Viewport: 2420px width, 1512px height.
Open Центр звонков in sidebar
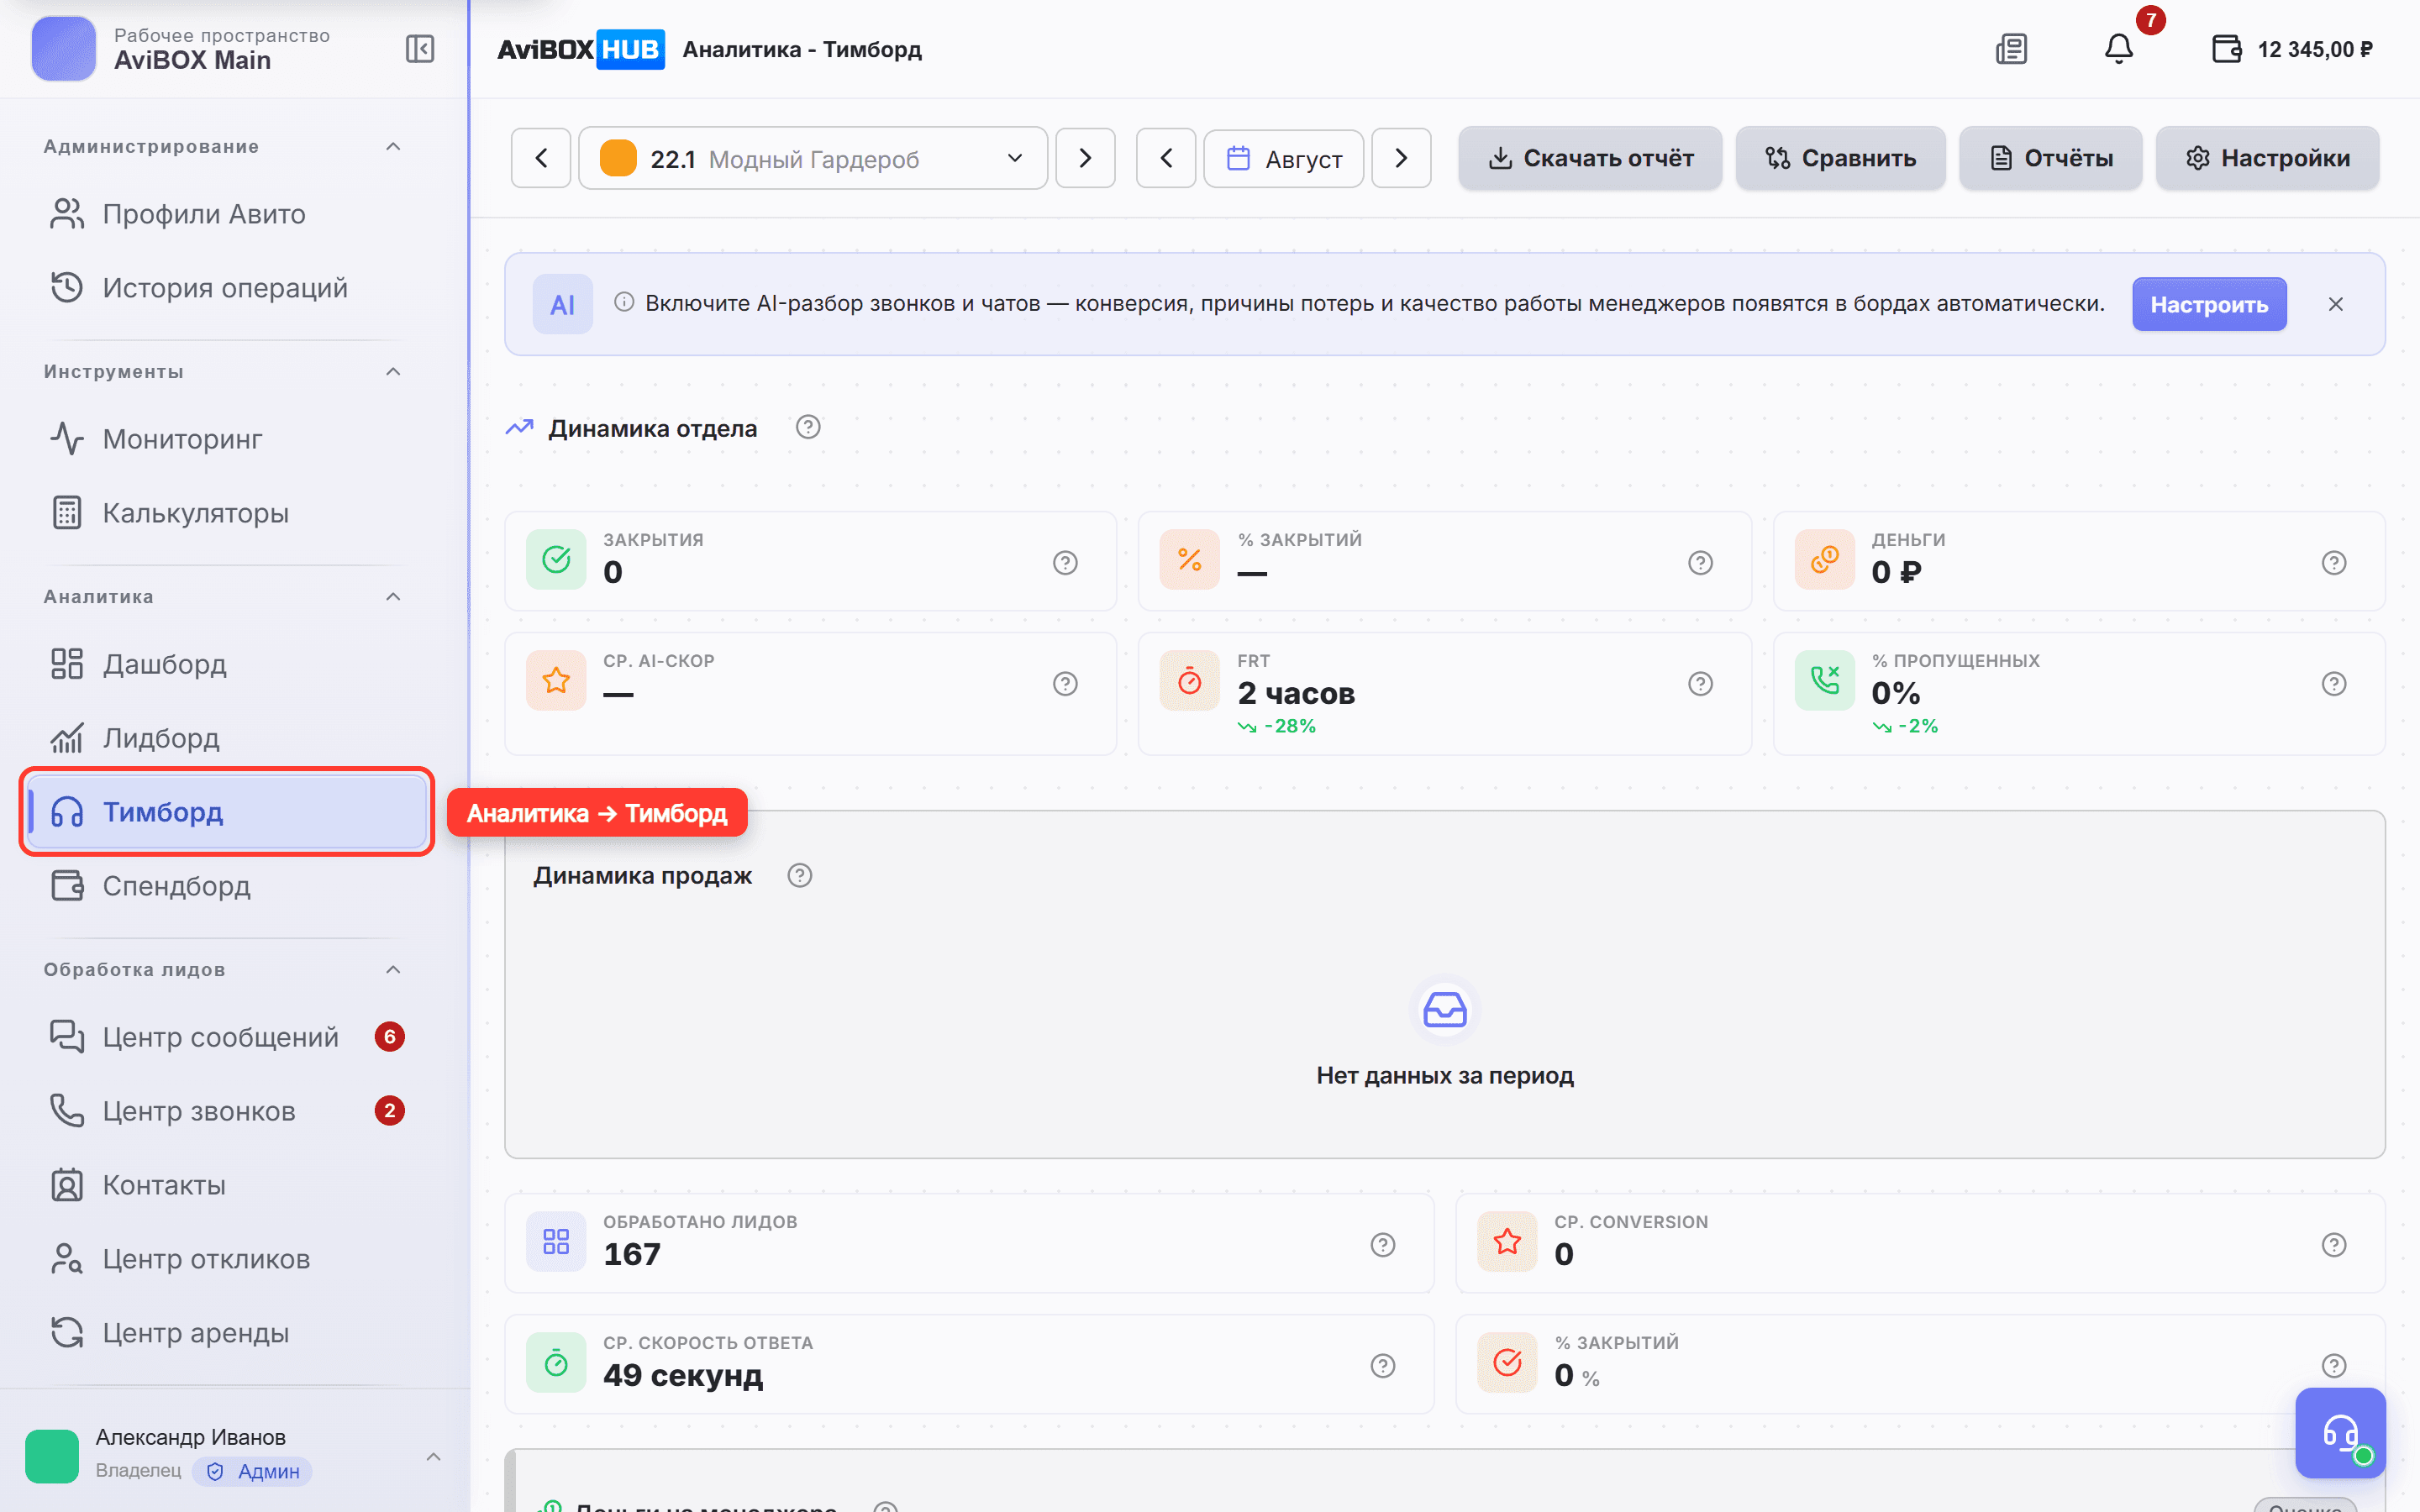tap(228, 1111)
